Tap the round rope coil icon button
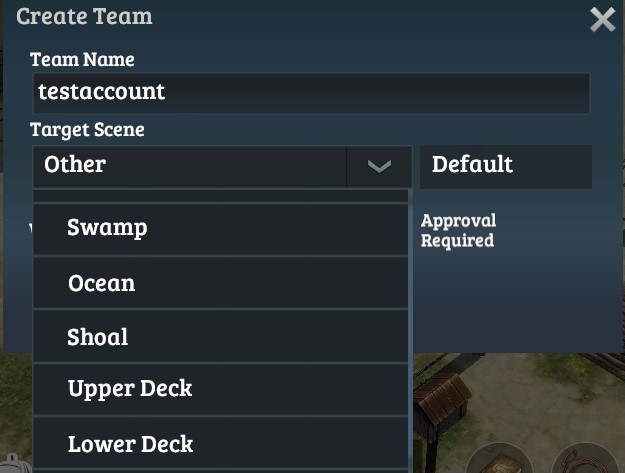Image resolution: width=625 pixels, height=473 pixels. pos(587,460)
